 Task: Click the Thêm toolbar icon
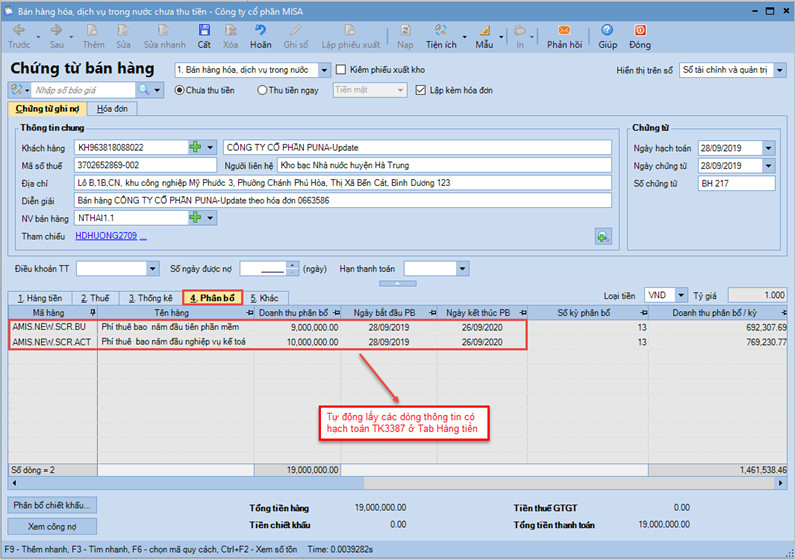pos(93,36)
